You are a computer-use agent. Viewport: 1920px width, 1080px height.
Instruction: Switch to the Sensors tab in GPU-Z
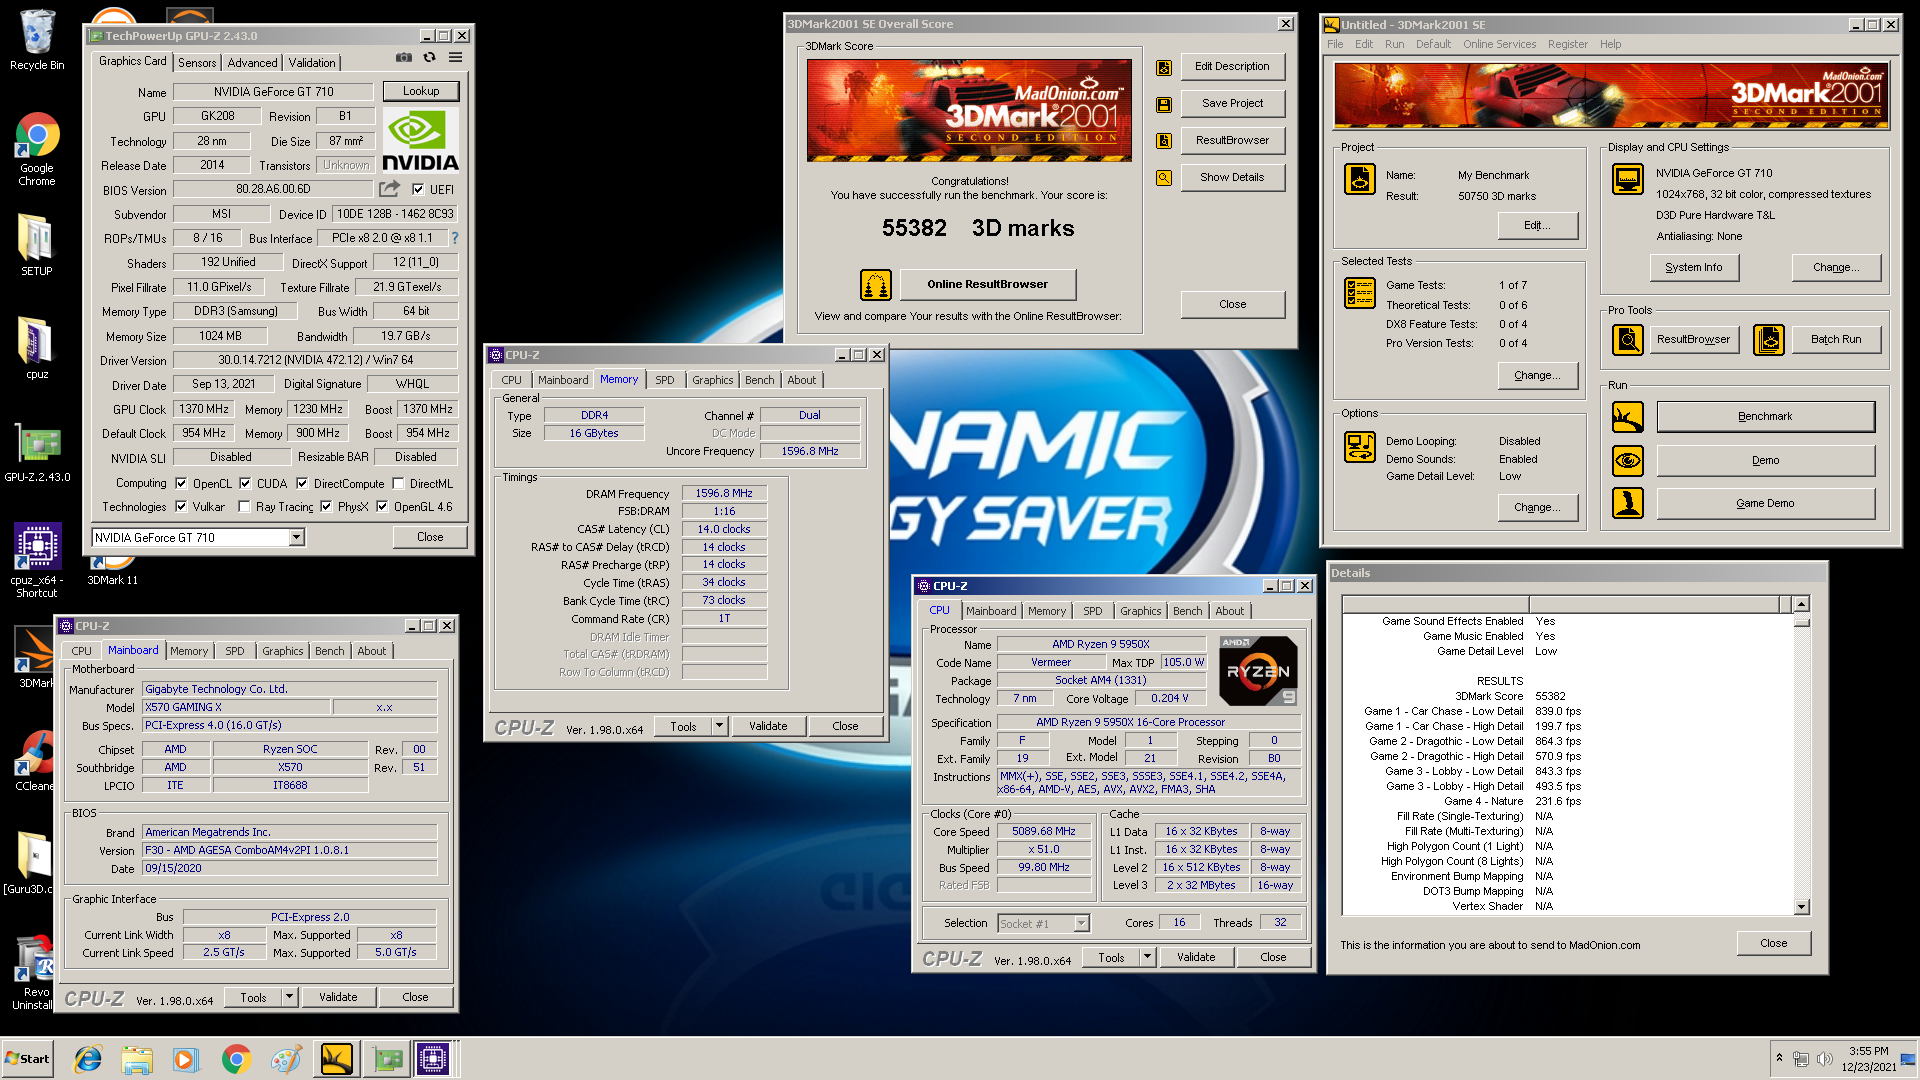[197, 62]
